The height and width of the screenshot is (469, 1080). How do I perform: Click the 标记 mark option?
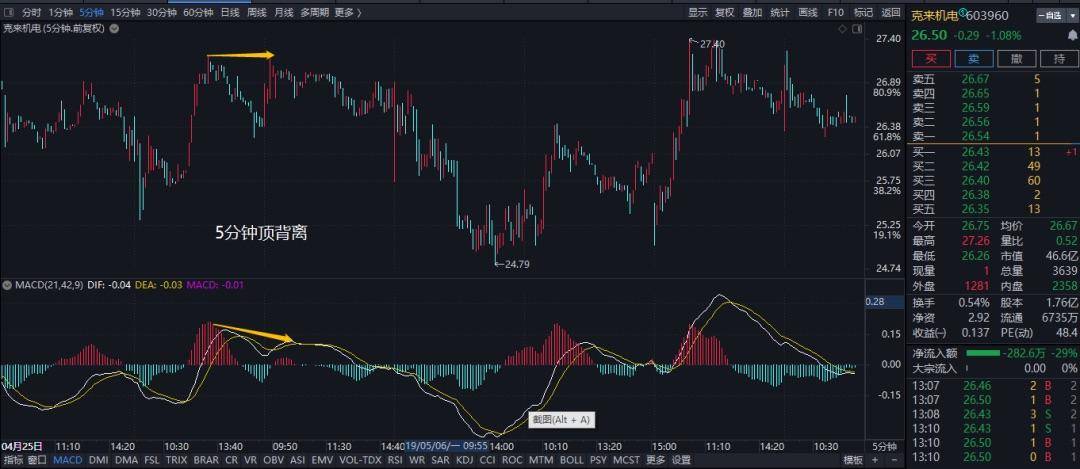tap(863, 12)
